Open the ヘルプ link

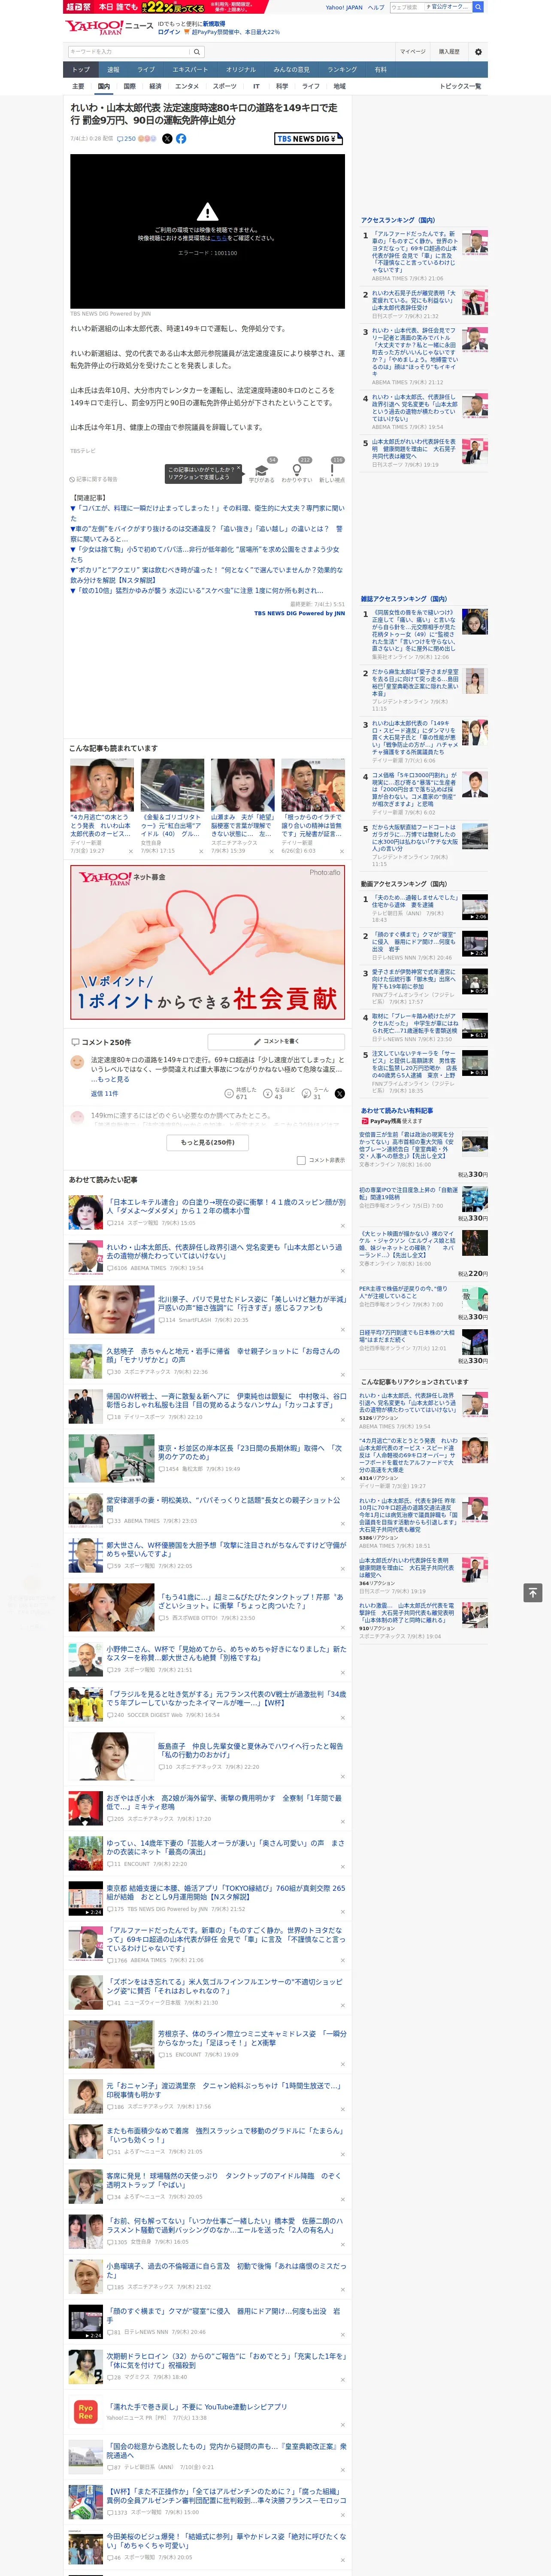tap(376, 7)
